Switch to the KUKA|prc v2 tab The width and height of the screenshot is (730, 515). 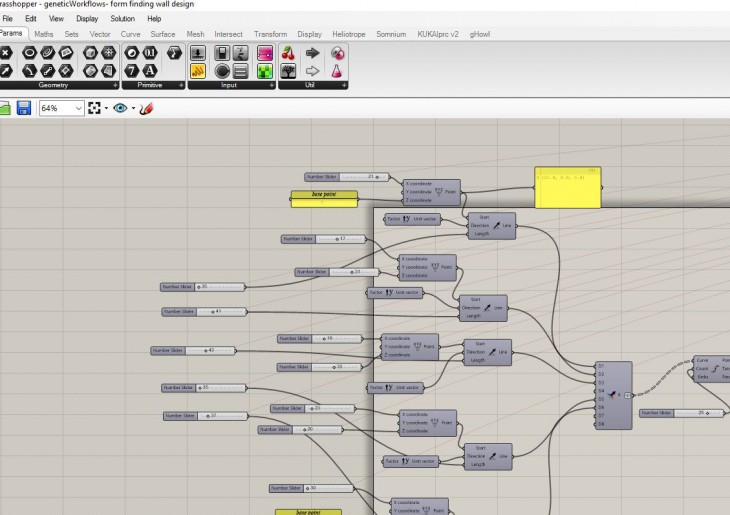point(437,34)
